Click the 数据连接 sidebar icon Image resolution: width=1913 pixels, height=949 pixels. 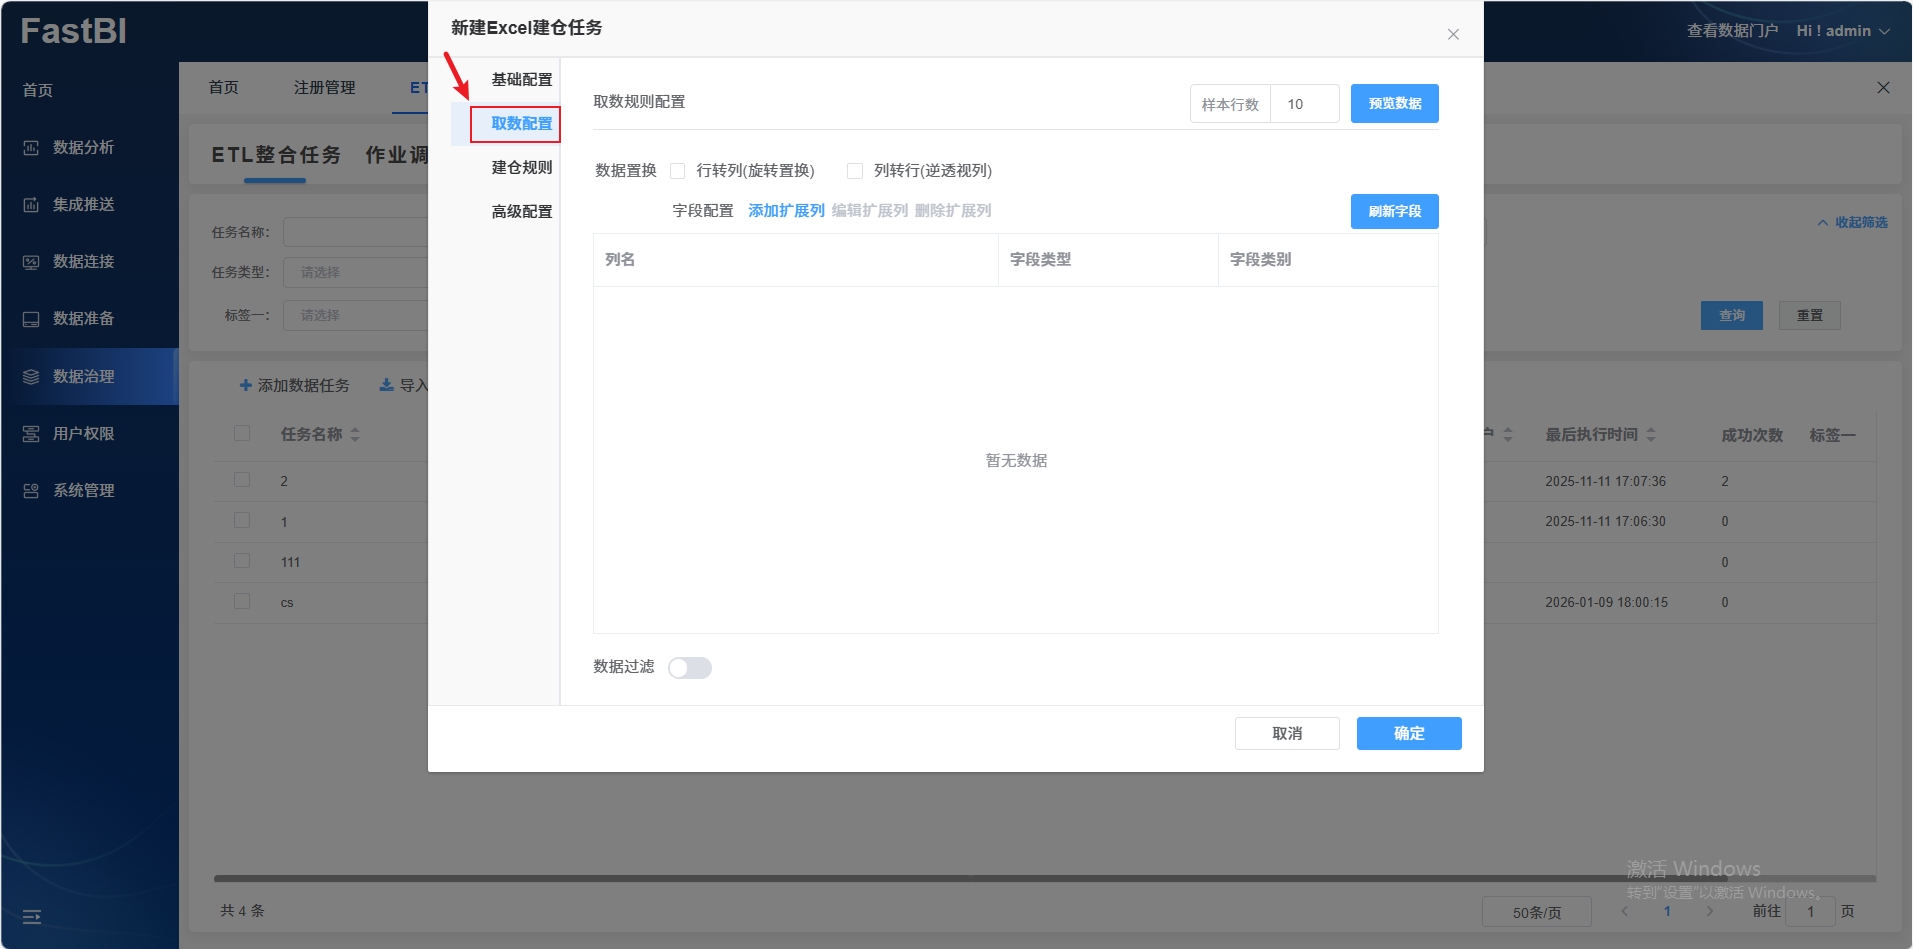[31, 262]
